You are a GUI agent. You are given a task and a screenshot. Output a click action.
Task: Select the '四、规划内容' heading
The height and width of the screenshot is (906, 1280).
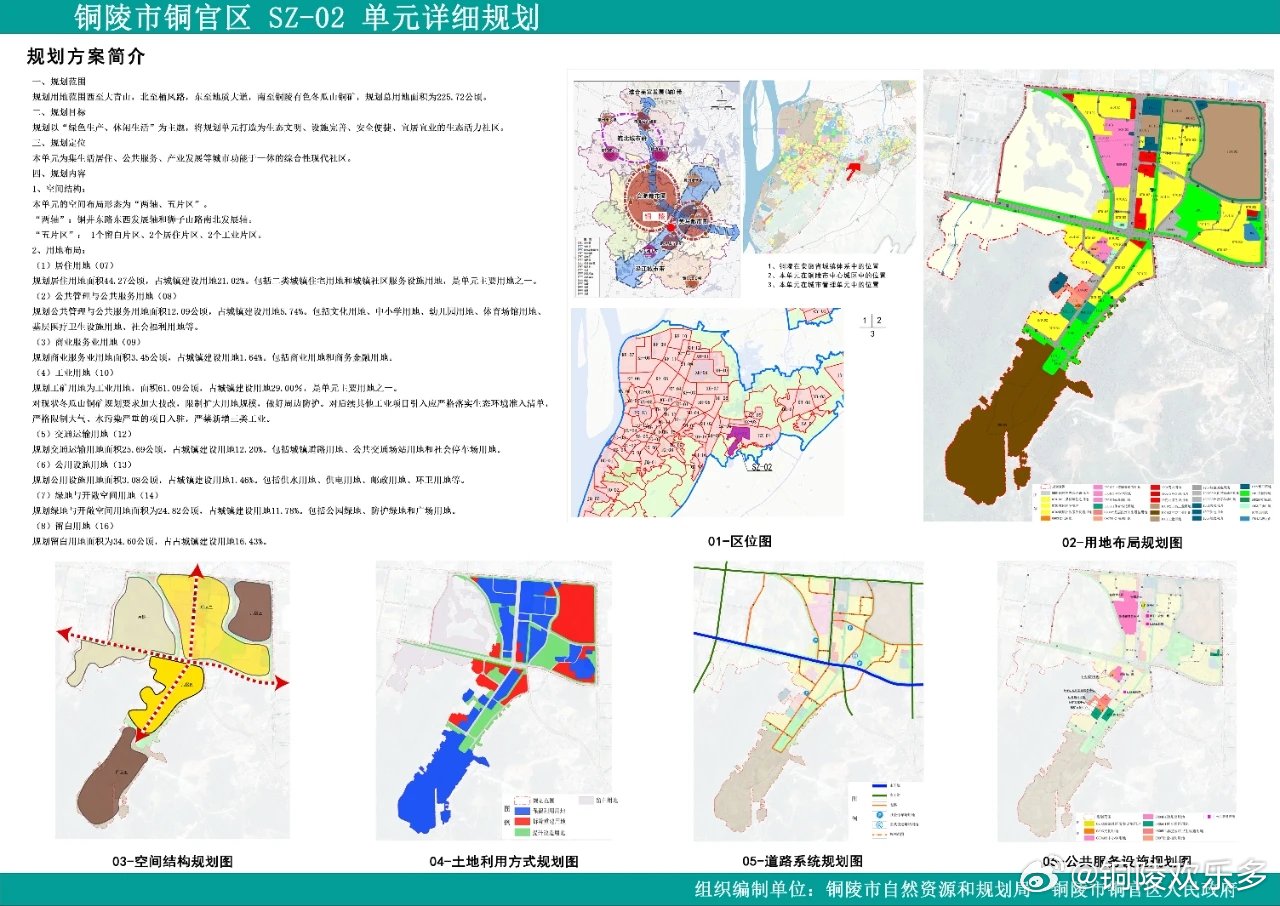click(x=61, y=173)
